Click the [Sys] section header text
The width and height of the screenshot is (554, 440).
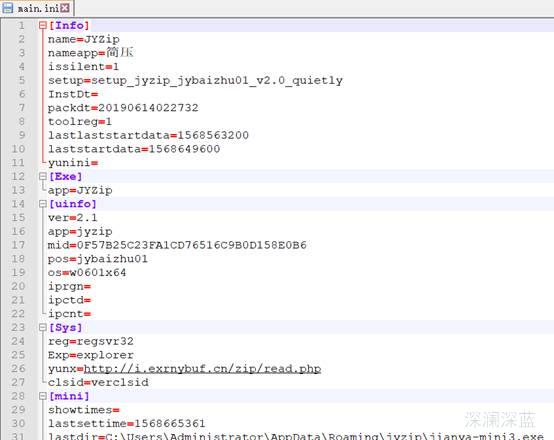tap(65, 327)
